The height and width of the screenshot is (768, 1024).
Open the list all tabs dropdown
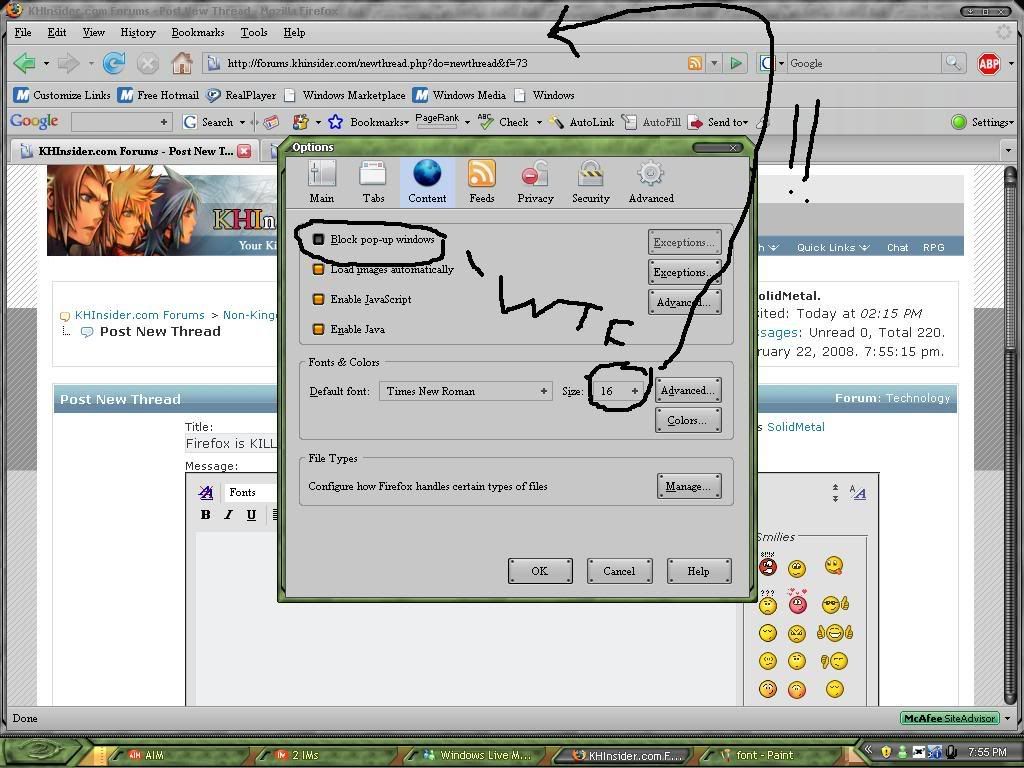[x=1008, y=151]
